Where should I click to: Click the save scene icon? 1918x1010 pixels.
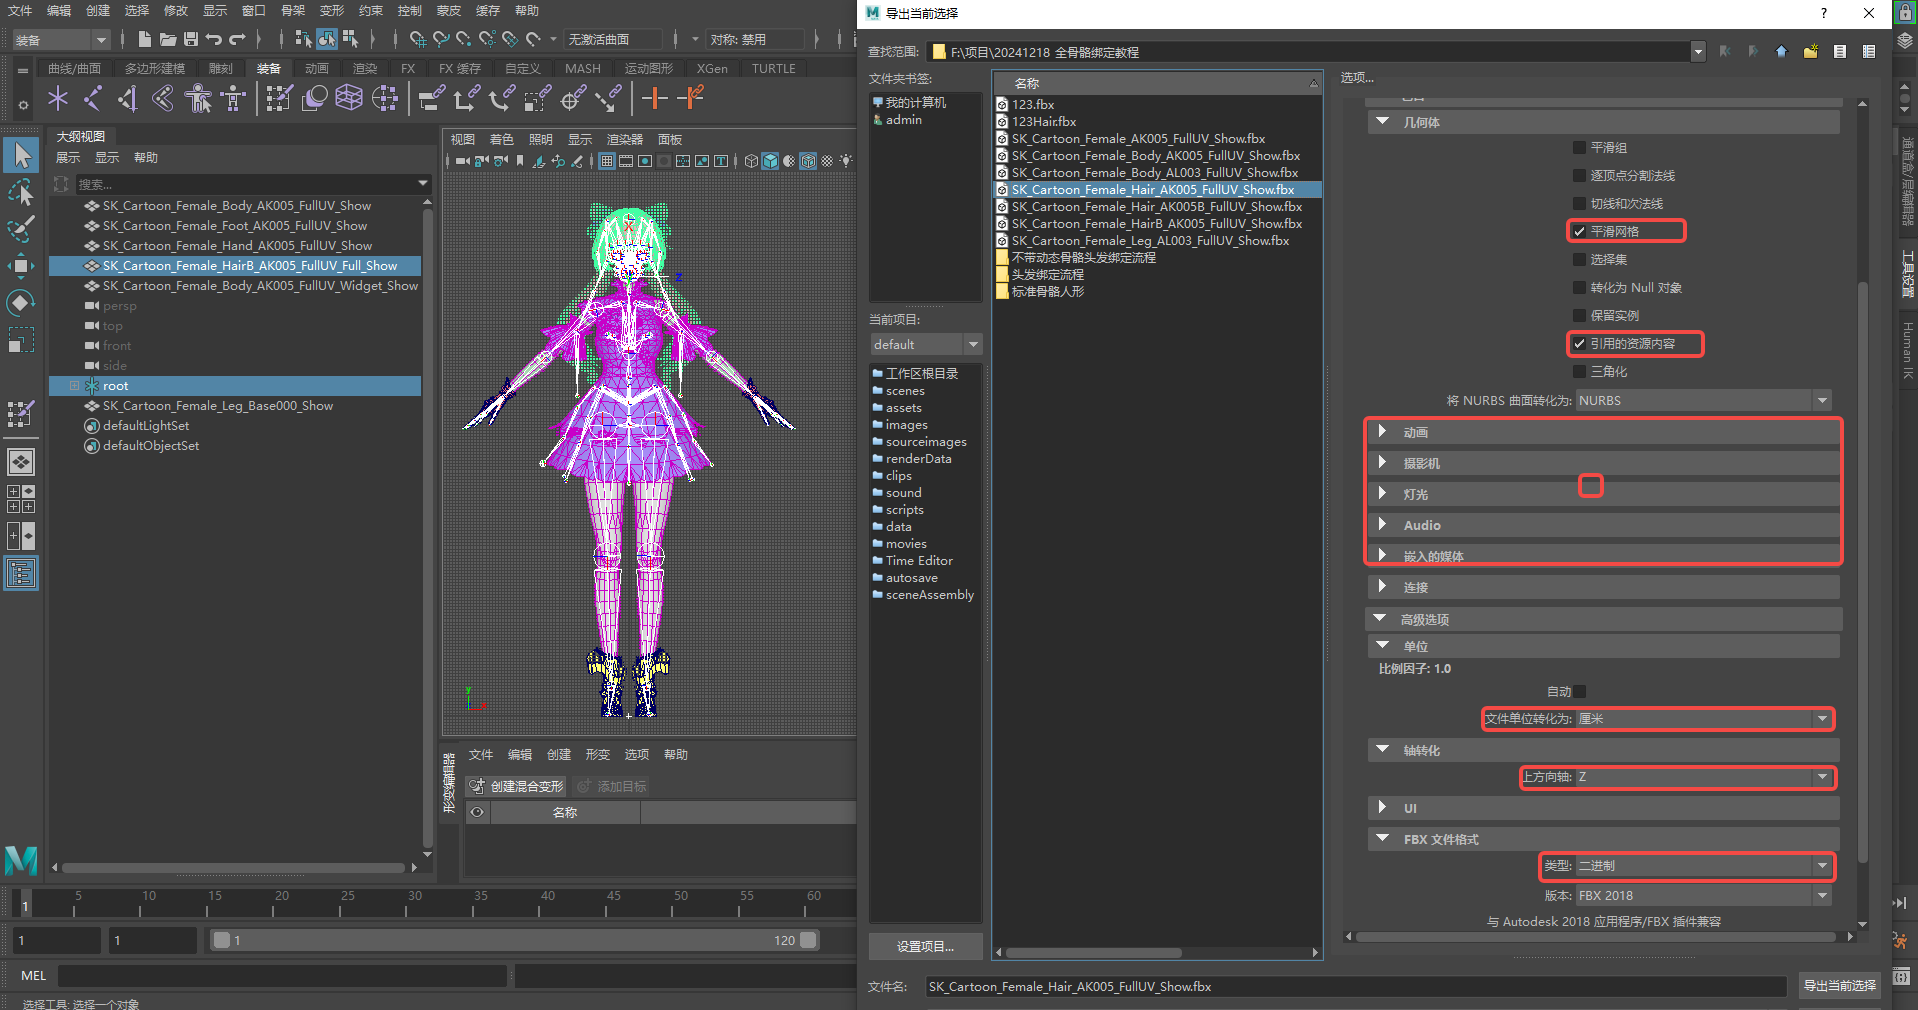190,39
